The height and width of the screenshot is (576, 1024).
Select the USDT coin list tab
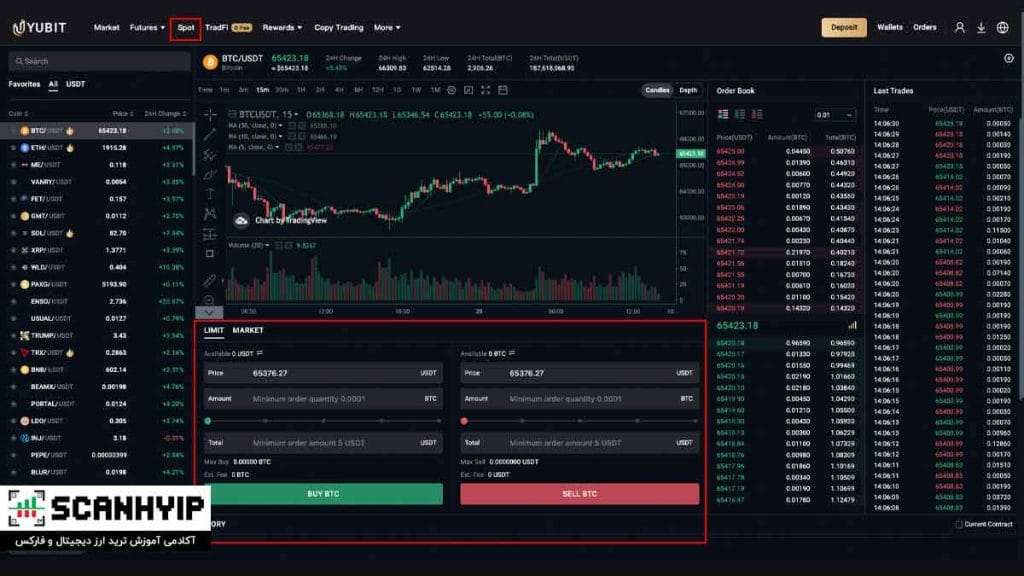click(x=76, y=84)
